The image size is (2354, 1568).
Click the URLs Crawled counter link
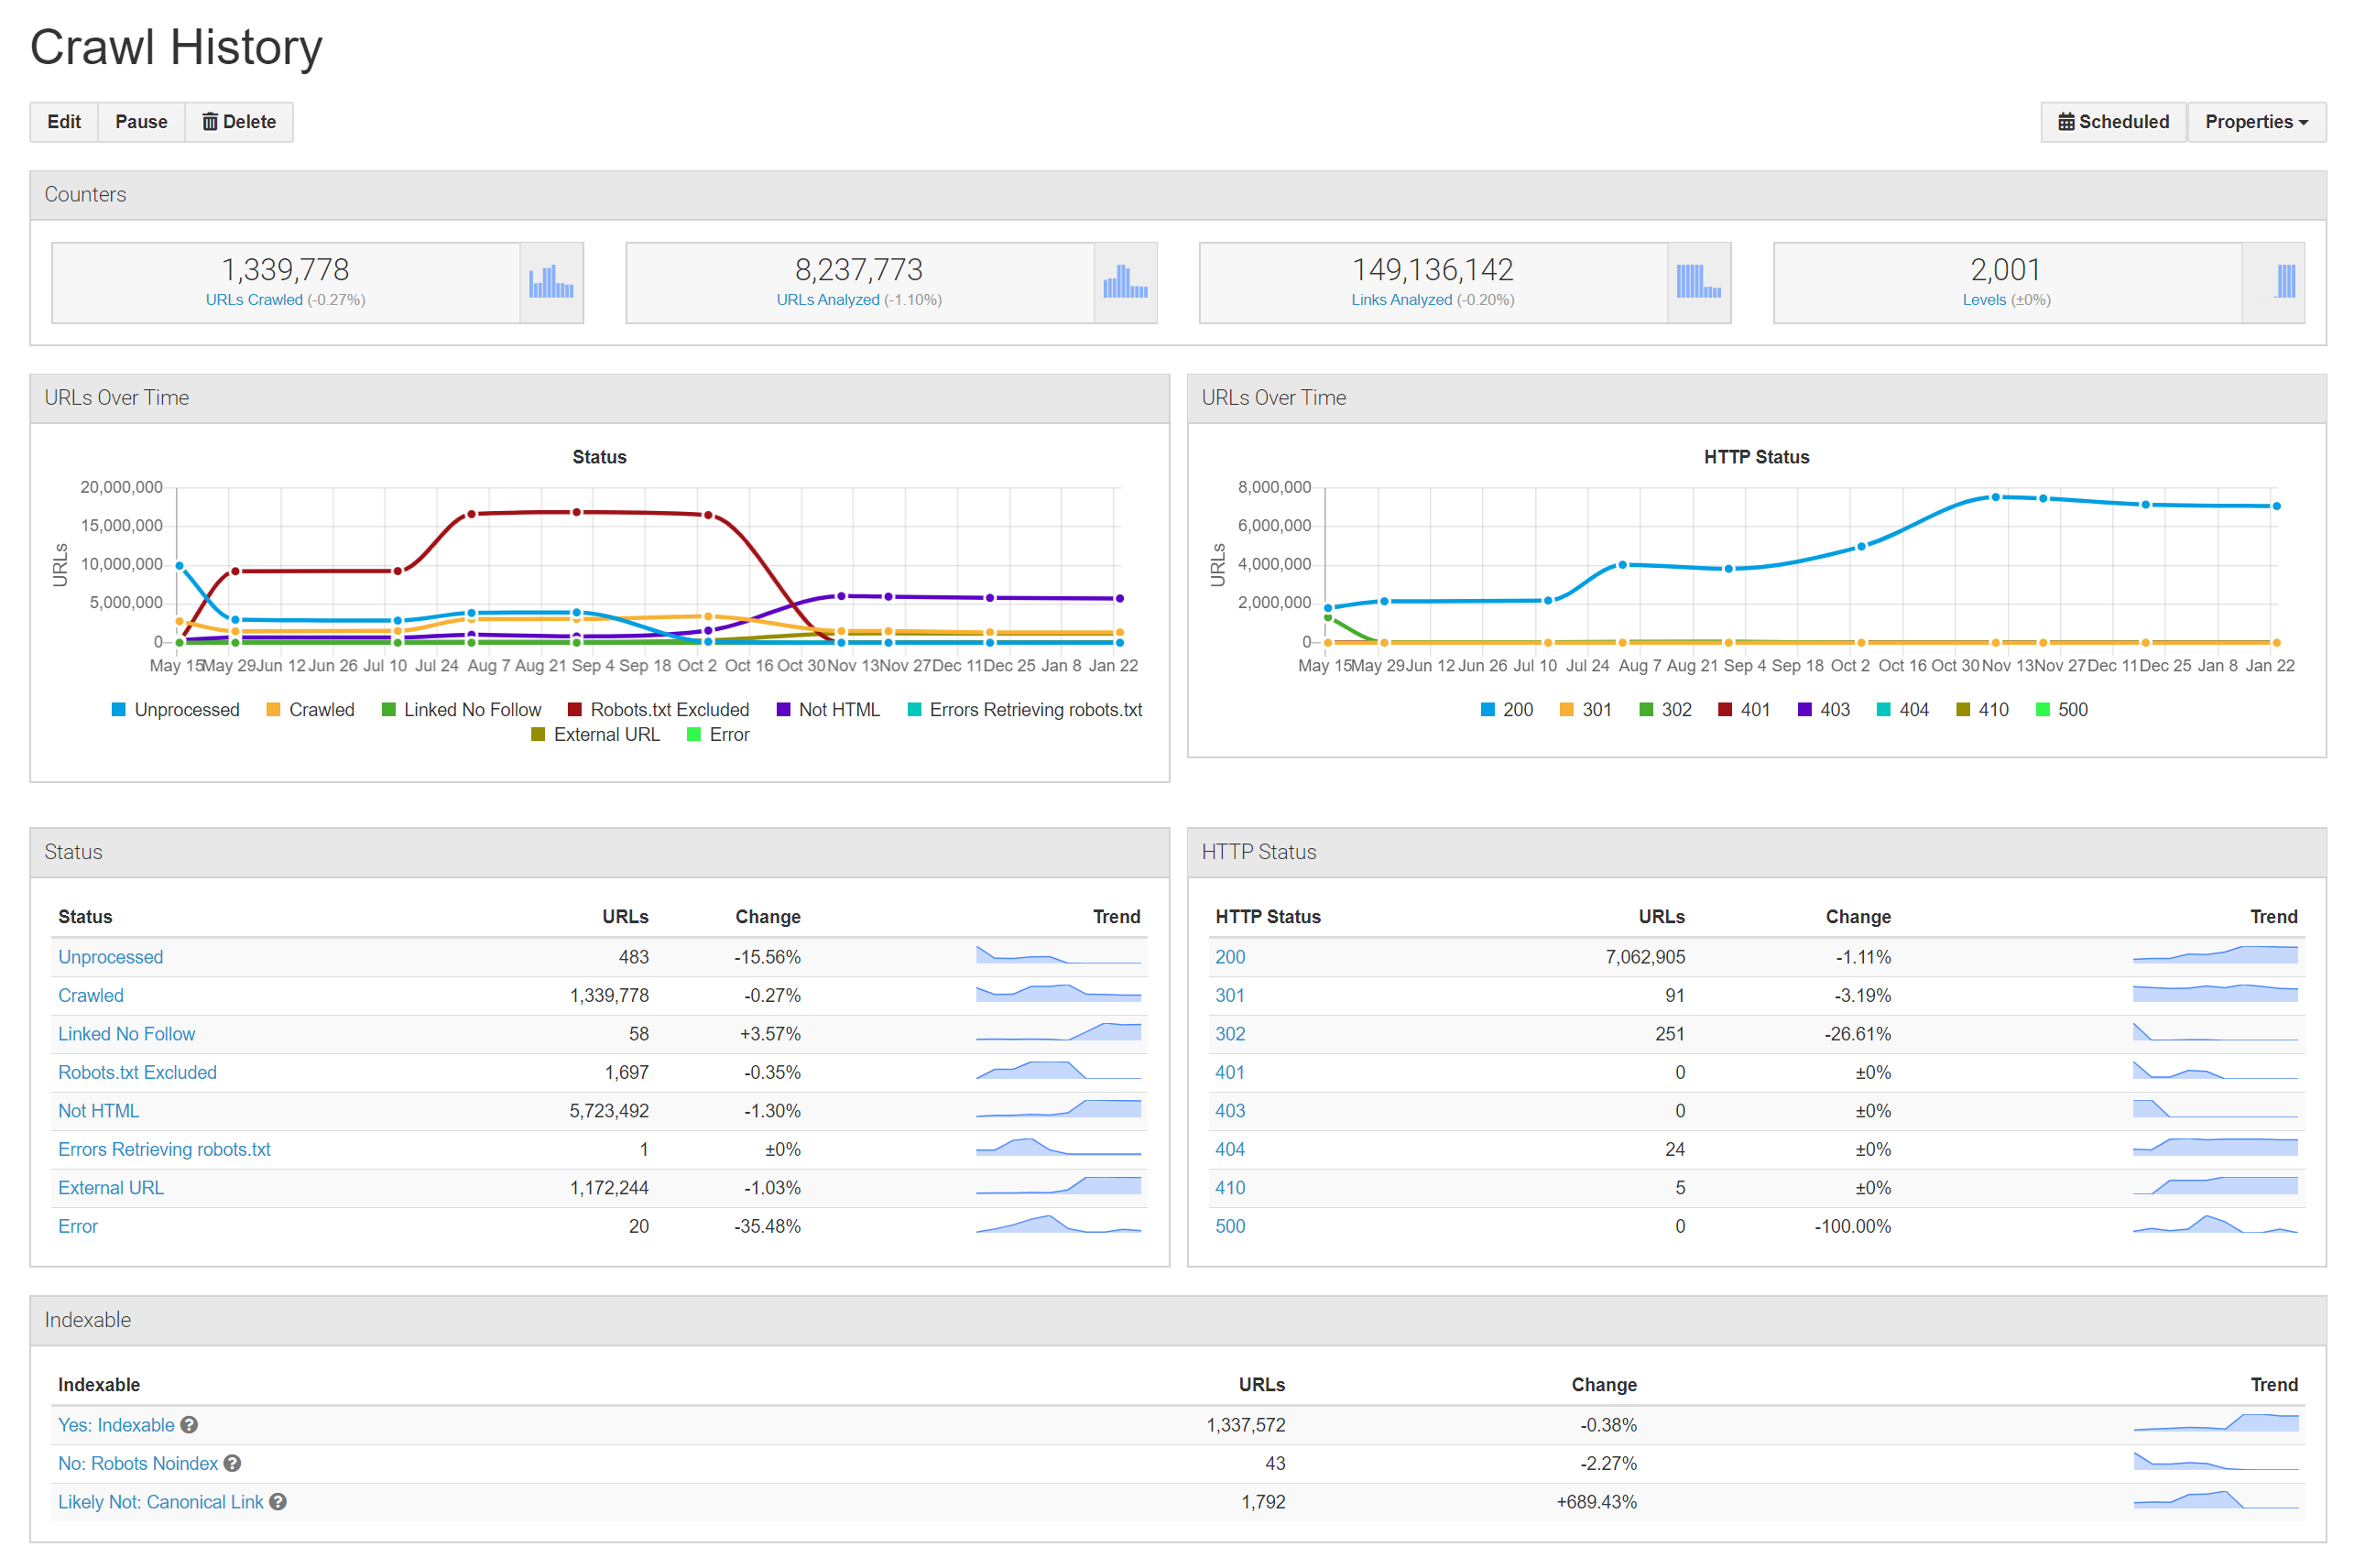254,300
